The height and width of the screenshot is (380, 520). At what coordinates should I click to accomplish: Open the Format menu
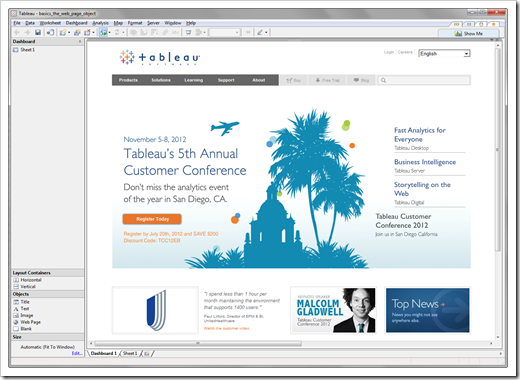[135, 23]
